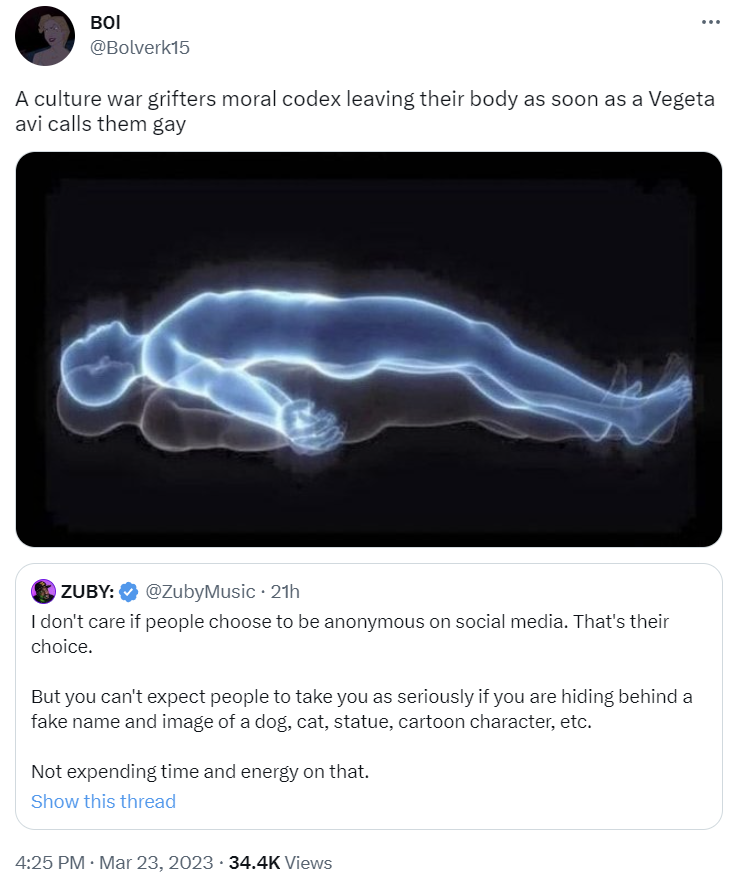
Task: Open the BOI display name link
Action: coord(104,24)
